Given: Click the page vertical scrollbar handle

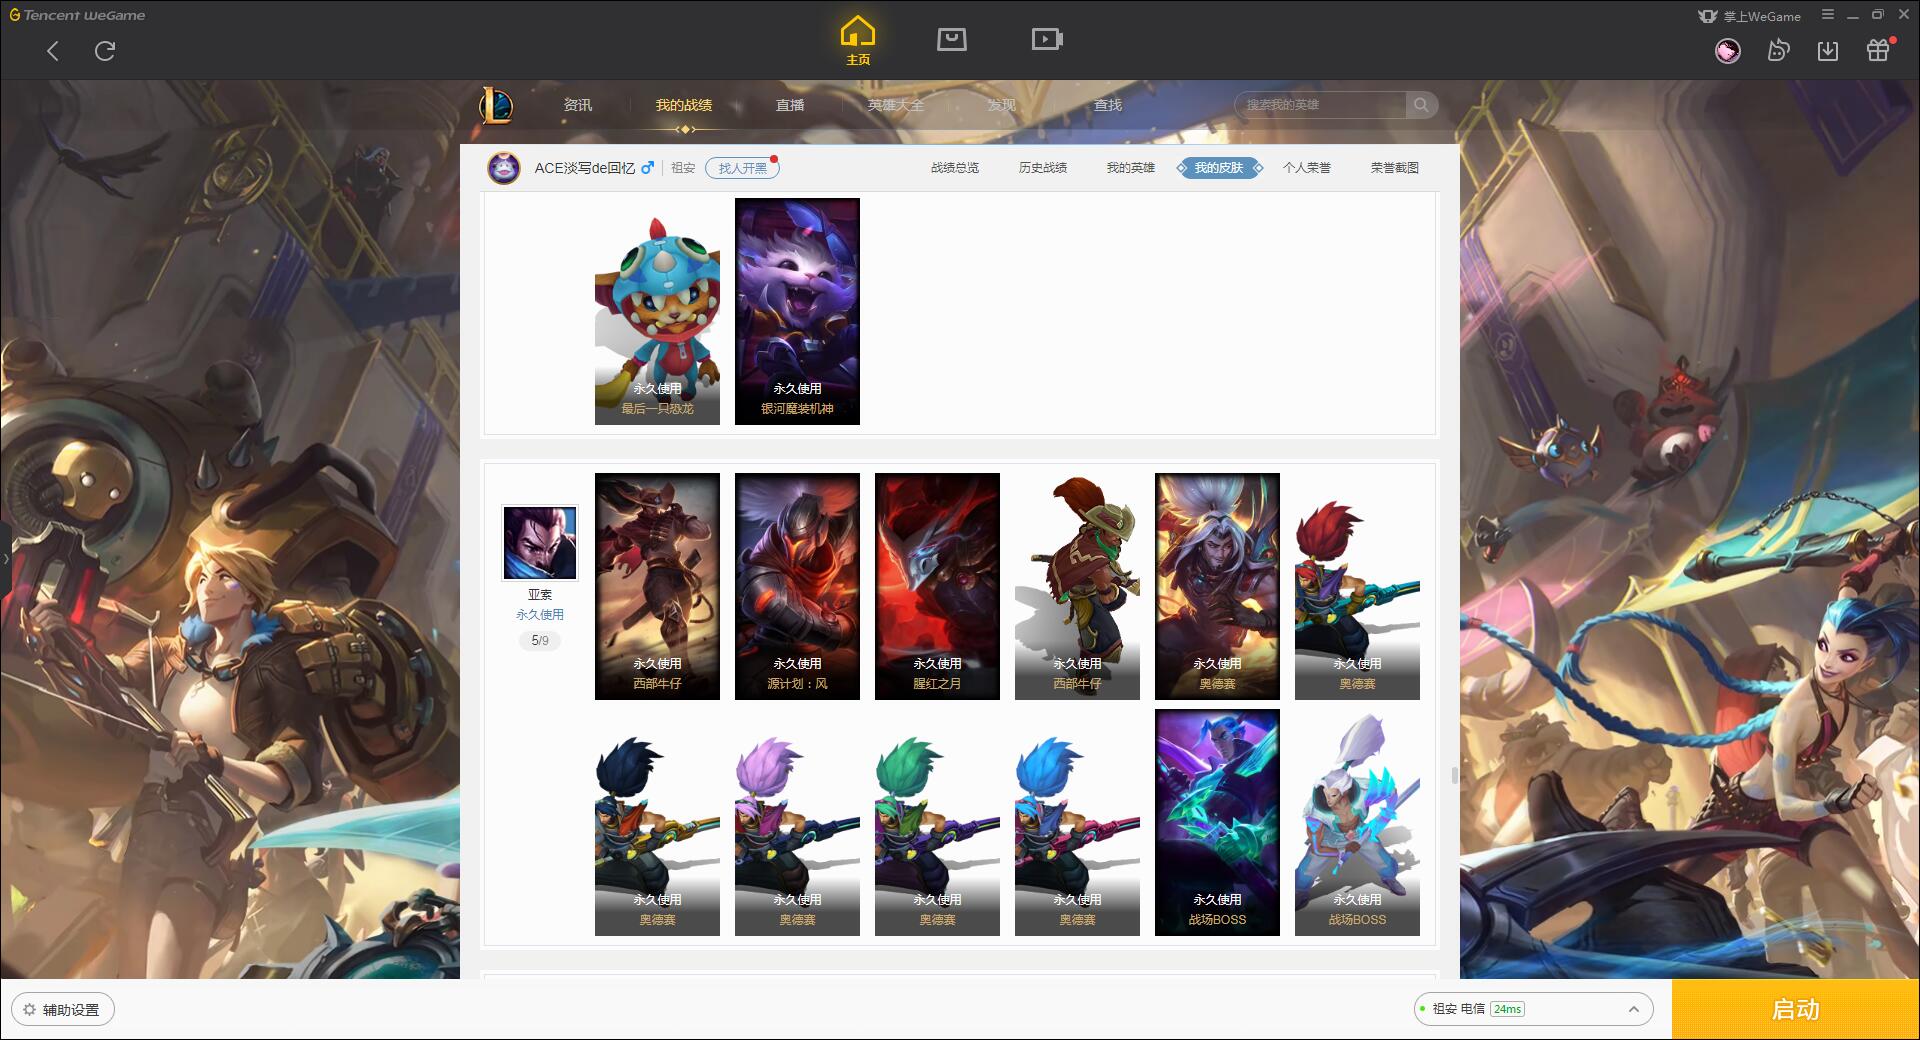Looking at the screenshot, I should (x=1454, y=775).
